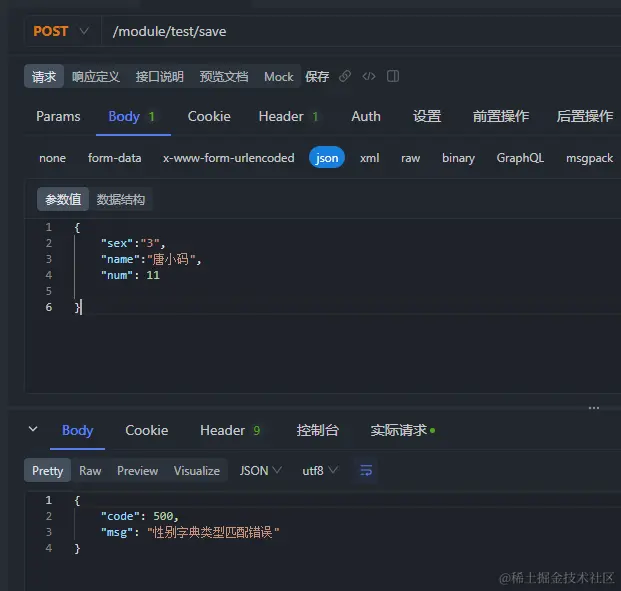
Task: Select the Visualize response view
Action: pyautogui.click(x=197, y=471)
